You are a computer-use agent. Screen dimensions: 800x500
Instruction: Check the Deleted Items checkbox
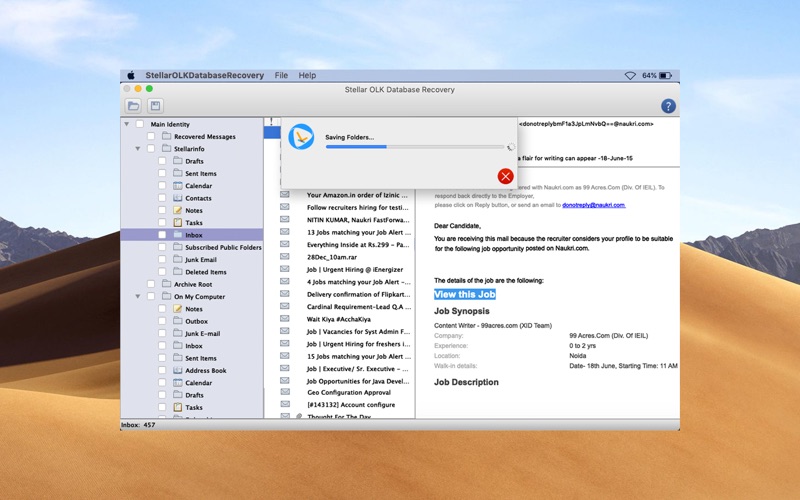point(162,272)
